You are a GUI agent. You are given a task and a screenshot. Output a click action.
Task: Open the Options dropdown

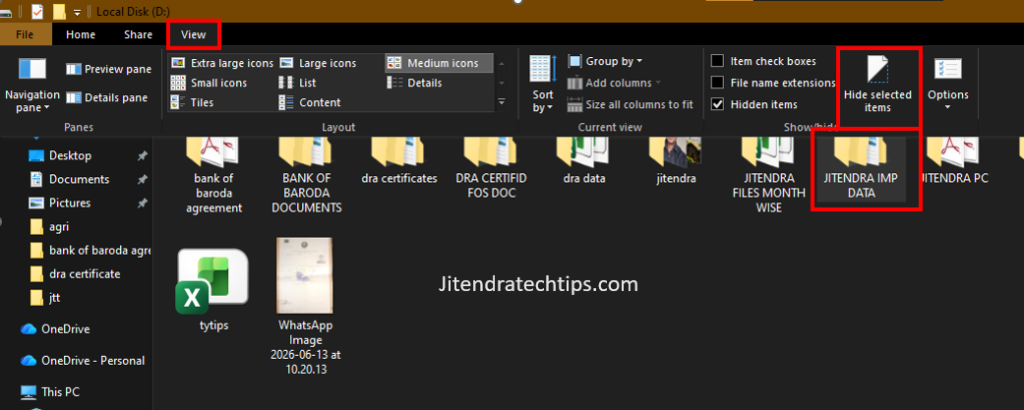948,85
